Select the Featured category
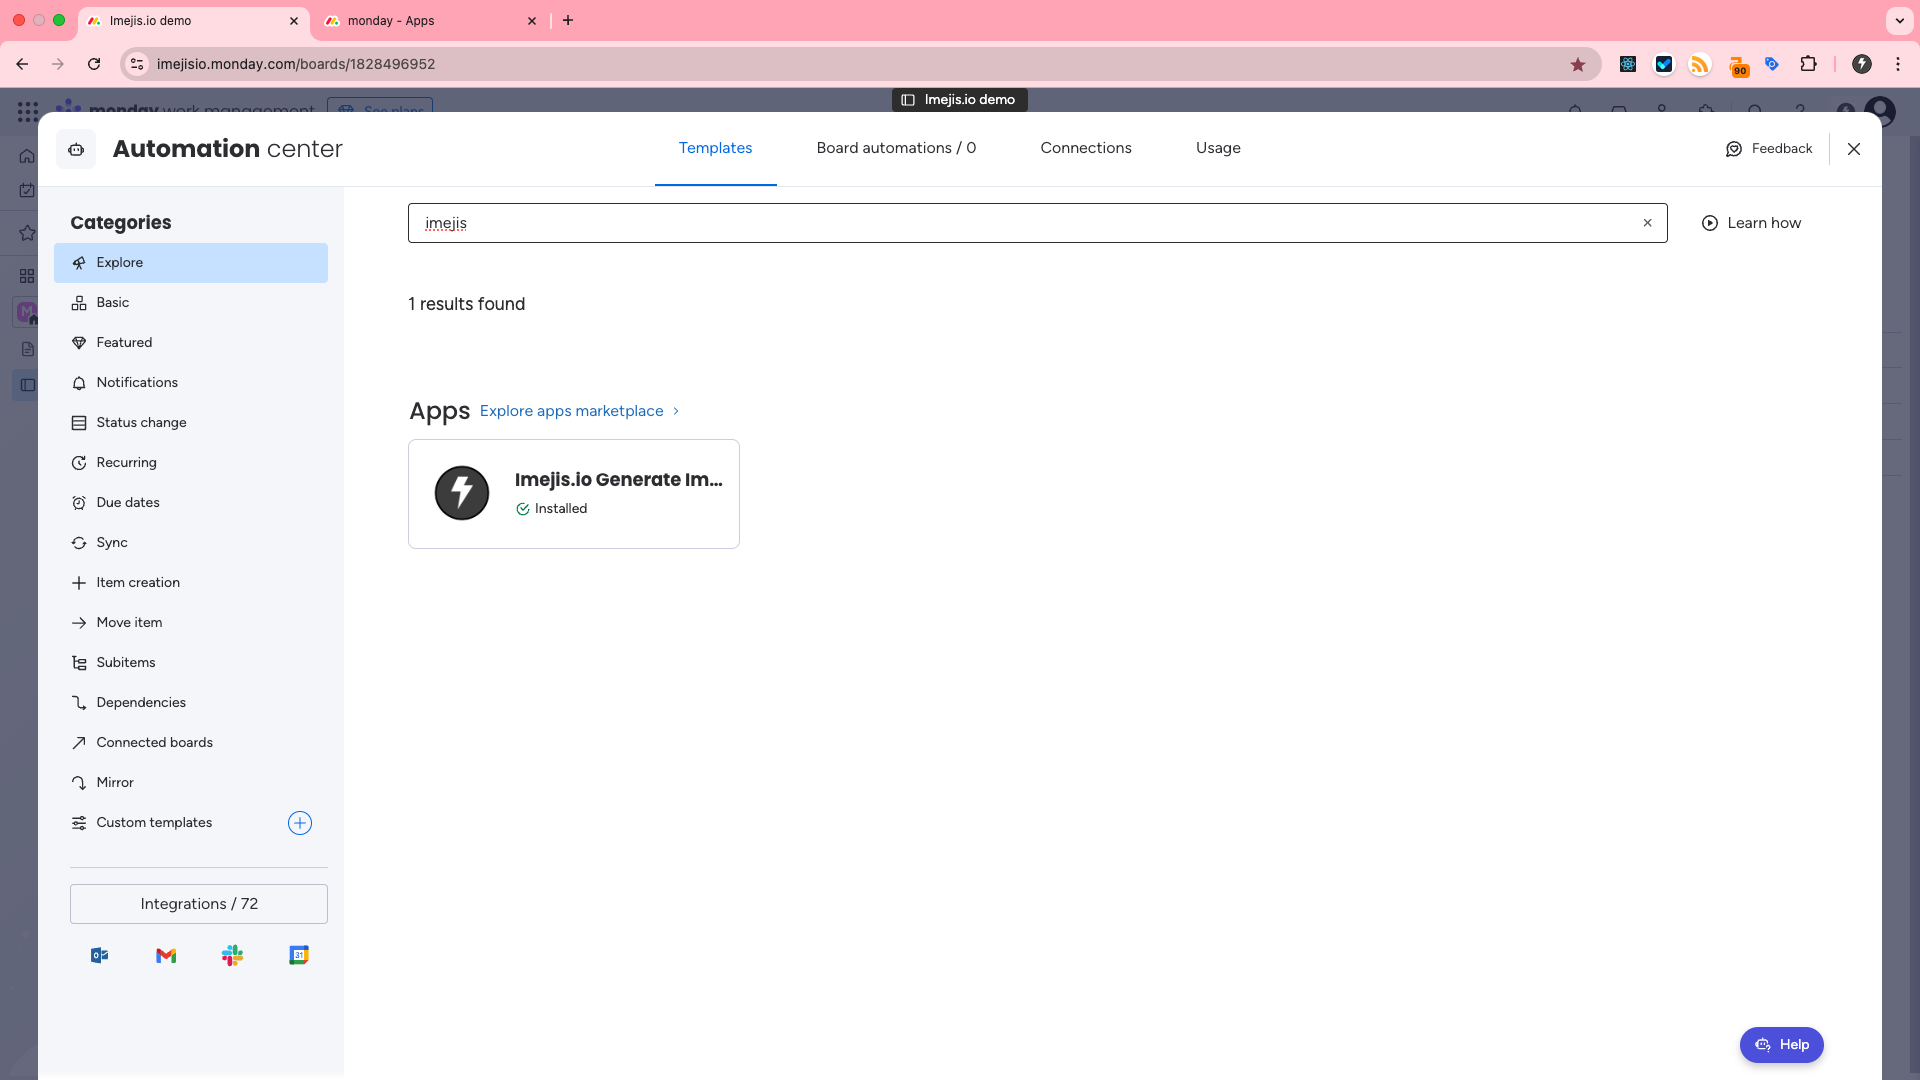Image resolution: width=1920 pixels, height=1080 pixels. (x=191, y=343)
